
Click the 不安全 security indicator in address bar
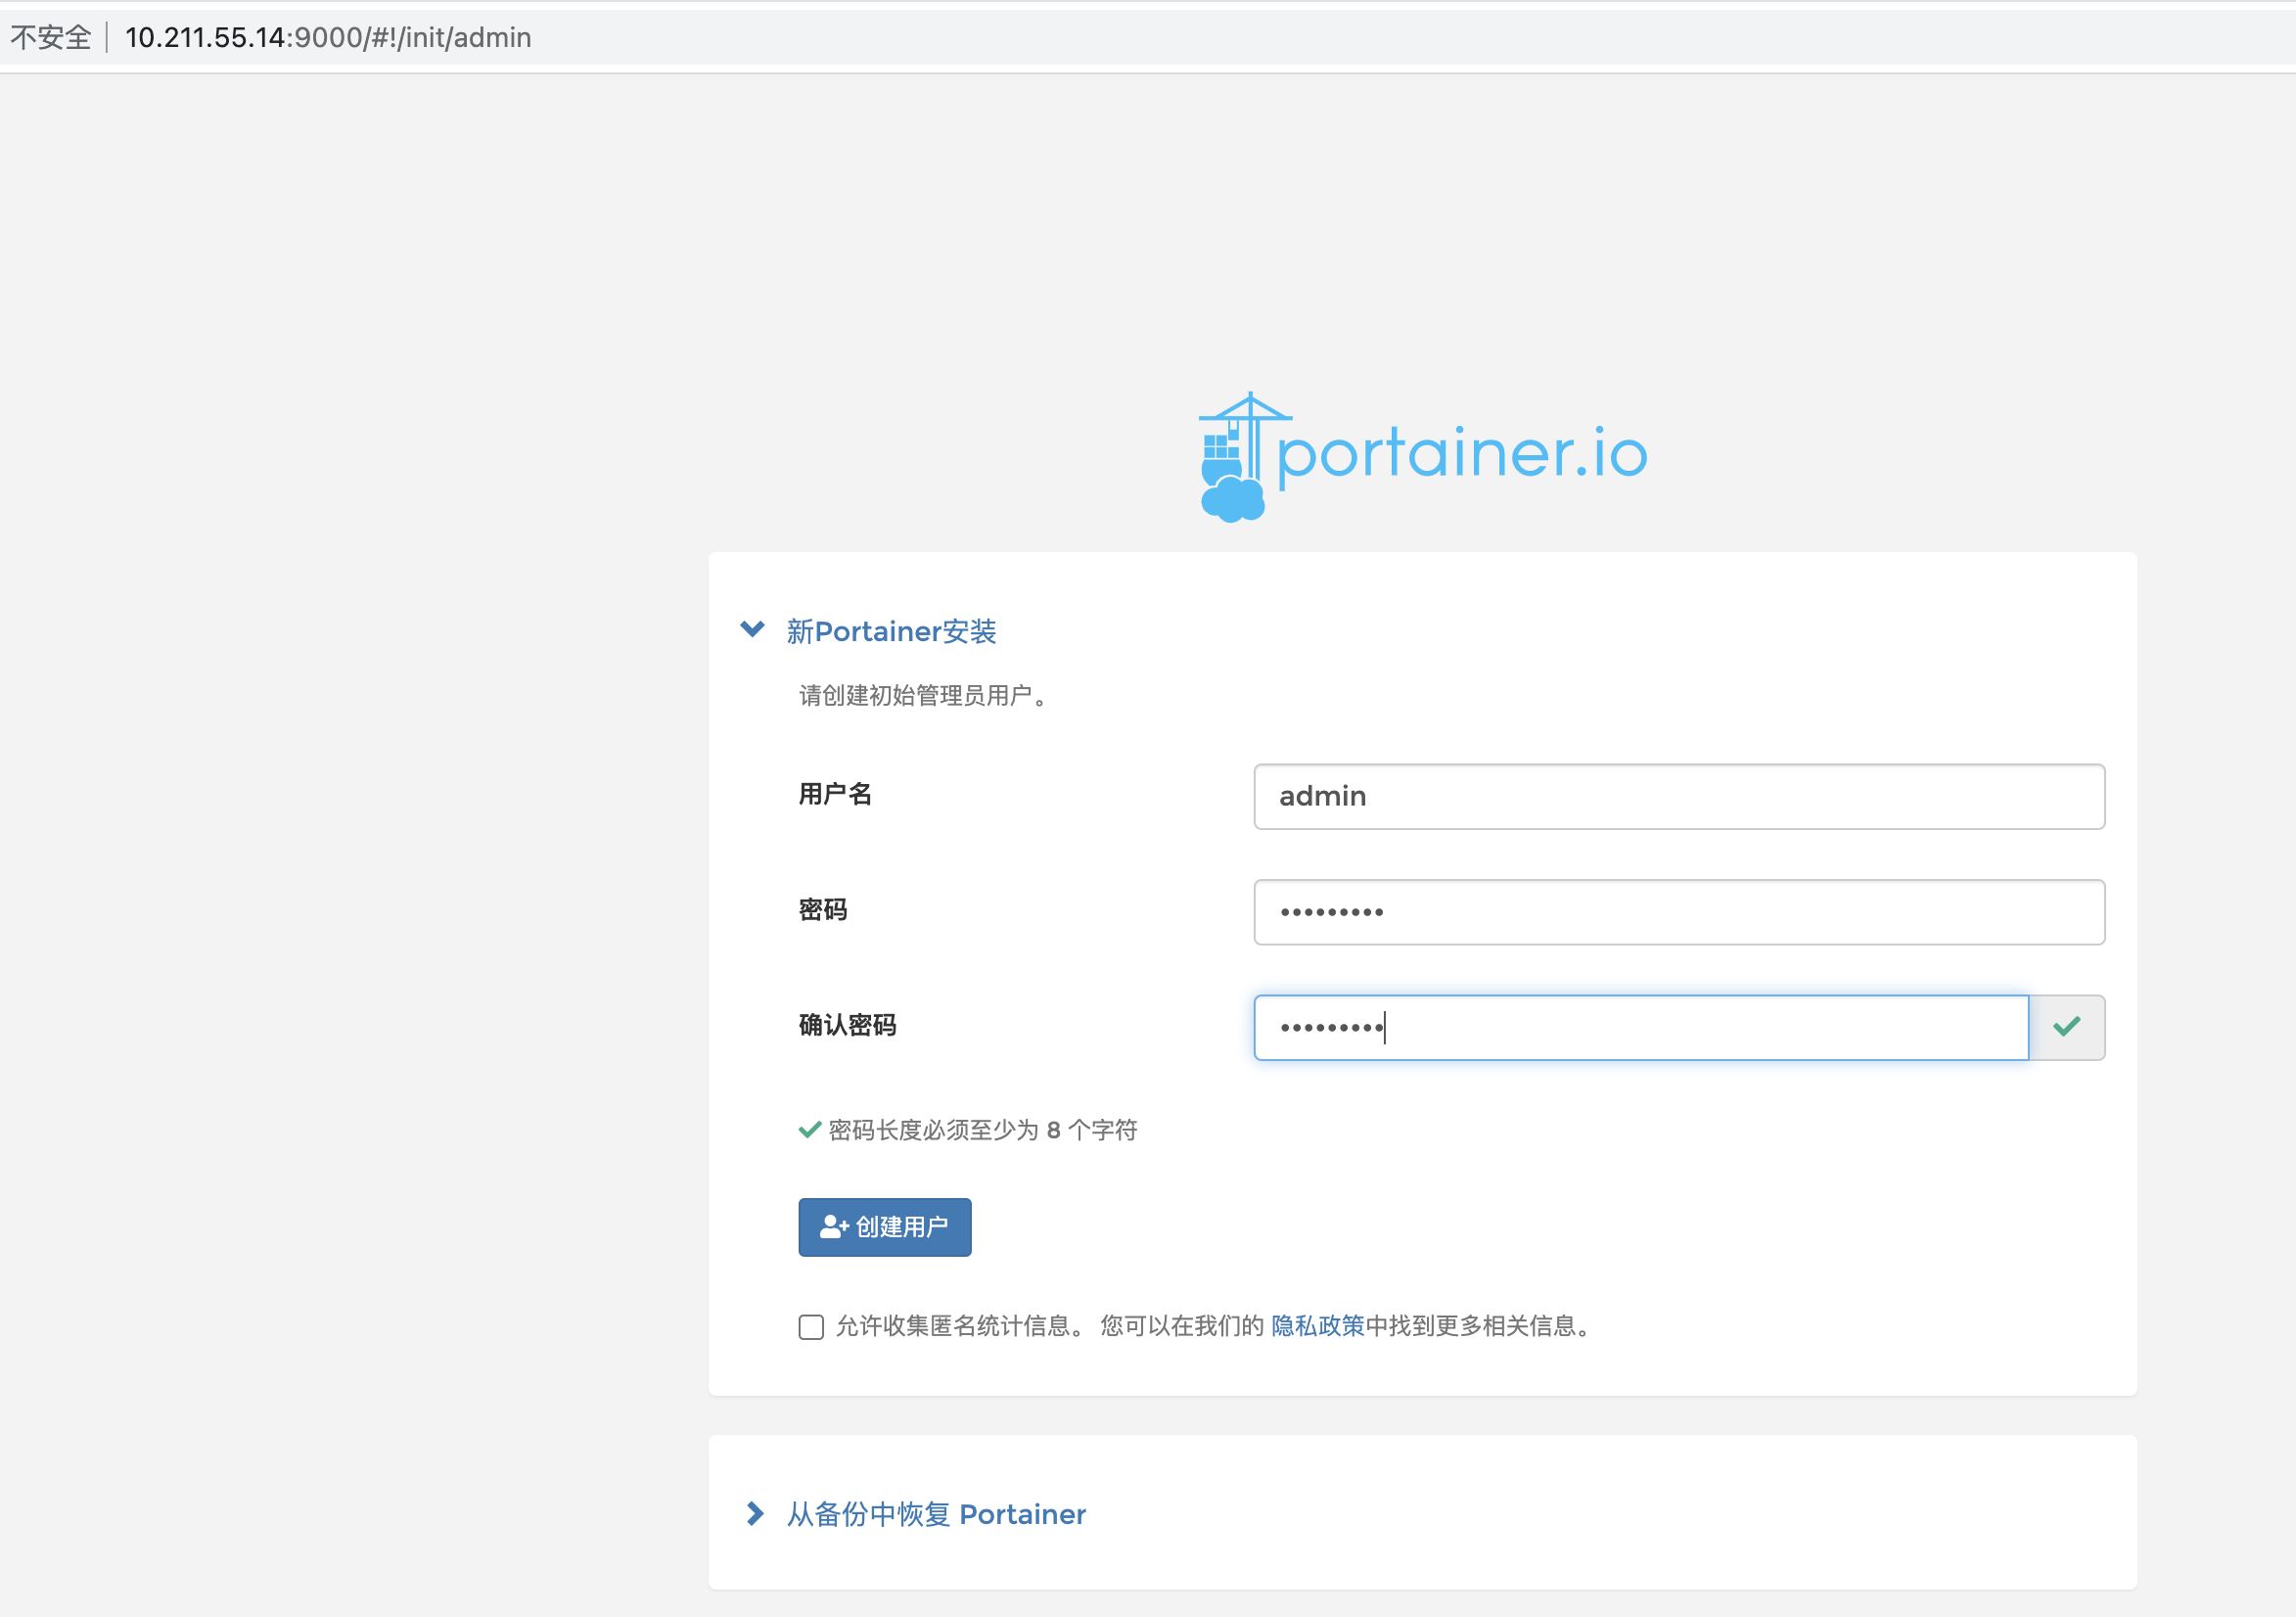(50, 37)
